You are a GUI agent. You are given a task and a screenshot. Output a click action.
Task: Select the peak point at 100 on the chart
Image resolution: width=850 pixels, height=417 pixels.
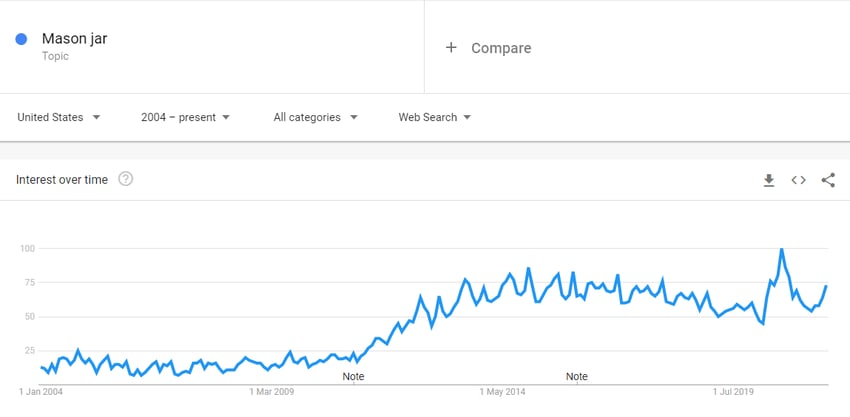(x=781, y=249)
